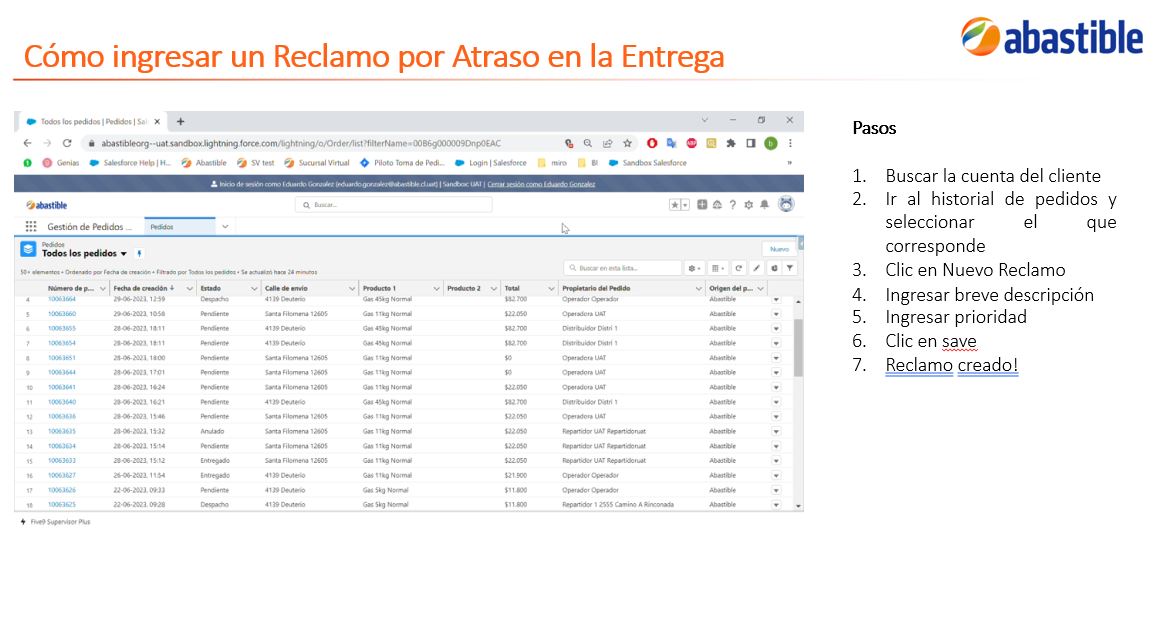Click the Buscar en esta lista field
The height and width of the screenshot is (644, 1173).
(622, 268)
